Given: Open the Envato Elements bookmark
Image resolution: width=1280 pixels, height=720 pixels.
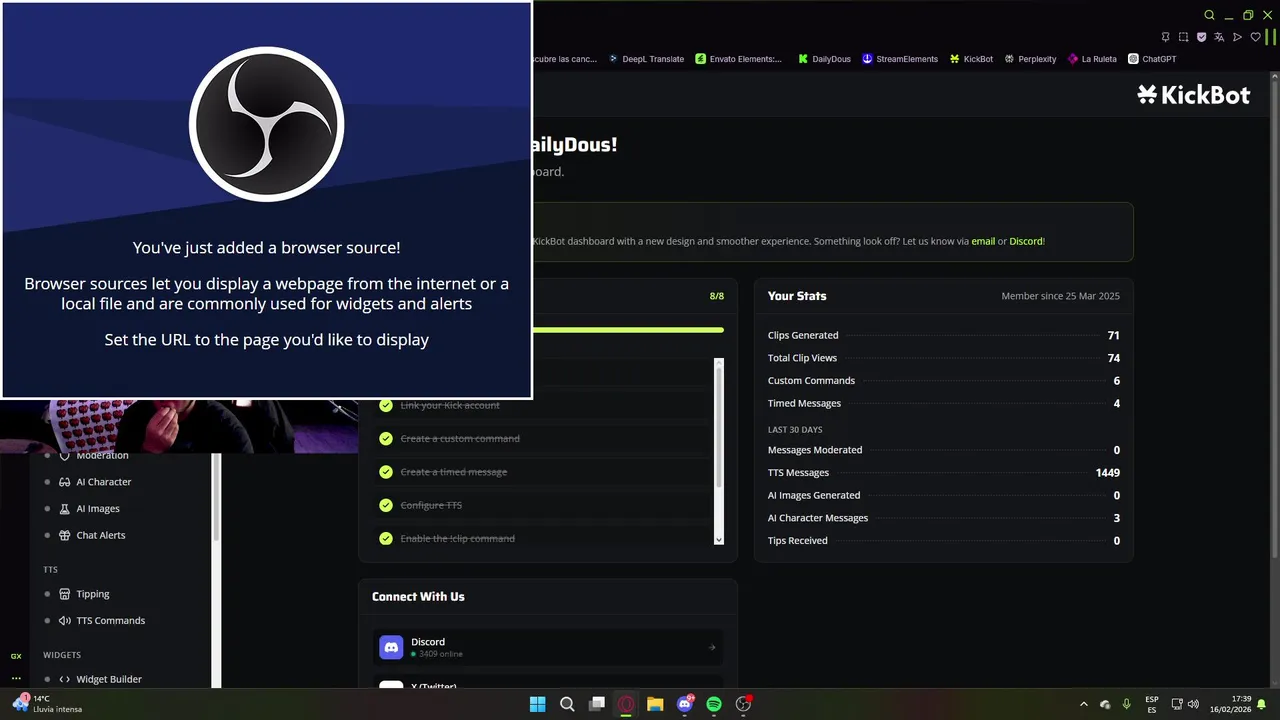Looking at the screenshot, I should point(739,59).
